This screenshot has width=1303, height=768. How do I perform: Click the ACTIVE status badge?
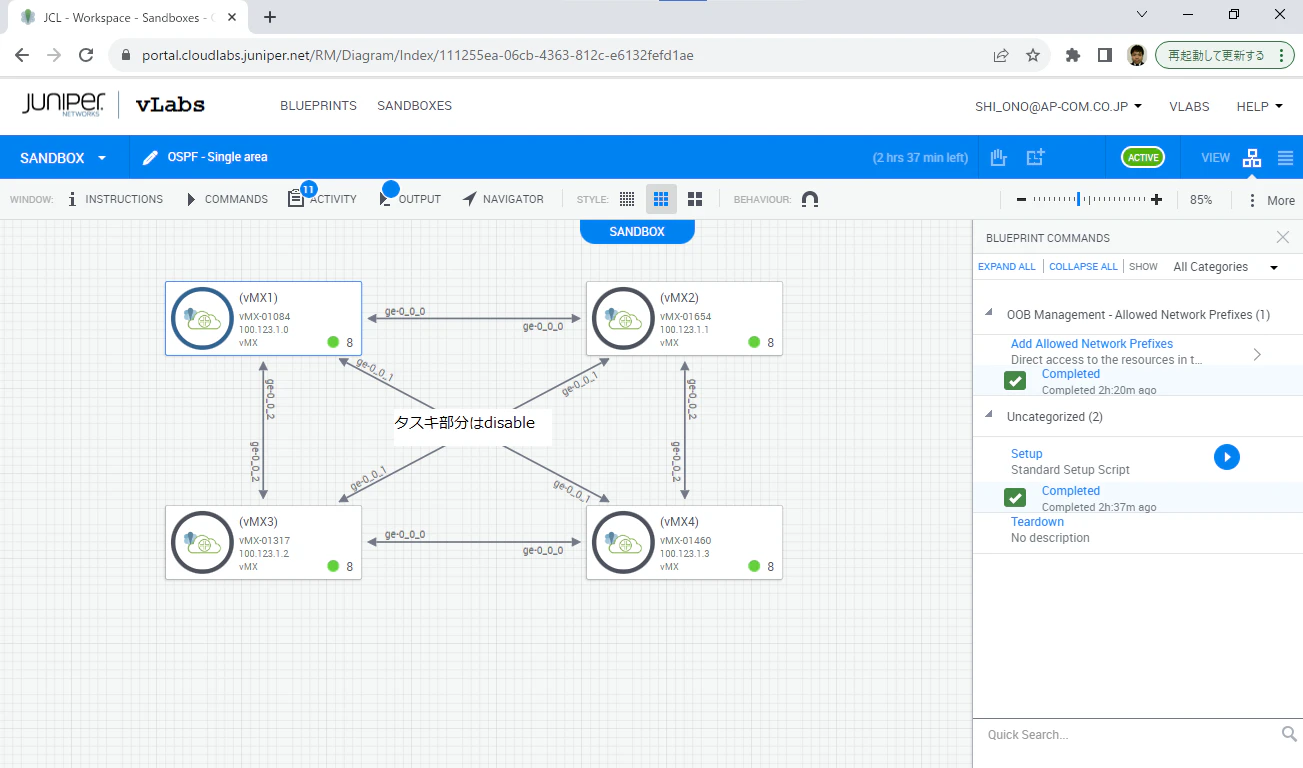click(x=1143, y=157)
